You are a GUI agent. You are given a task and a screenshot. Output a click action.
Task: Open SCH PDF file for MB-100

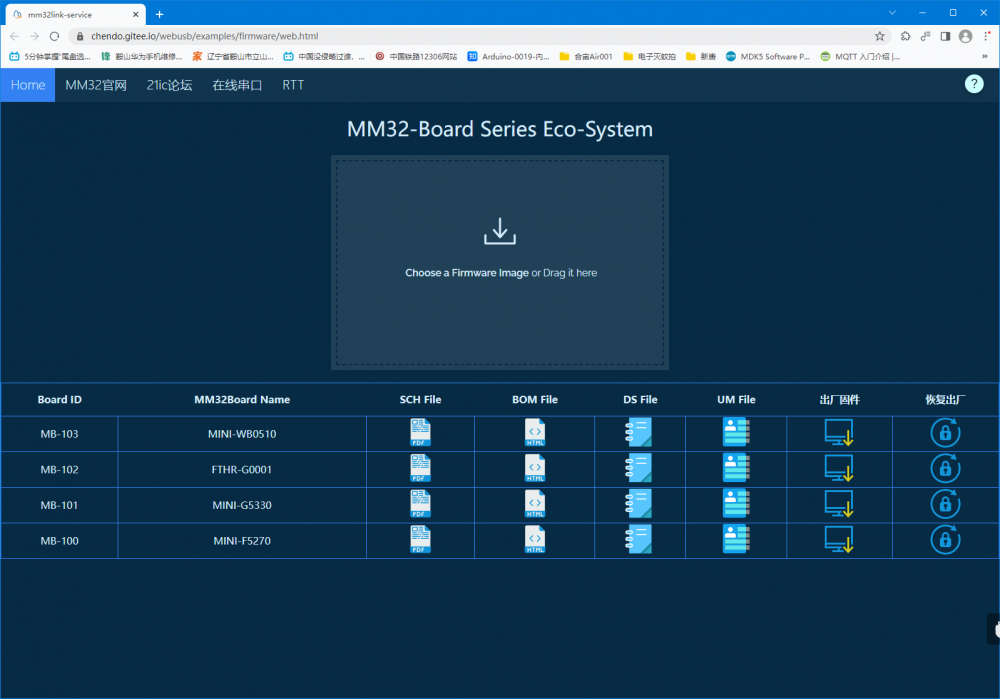[420, 540]
